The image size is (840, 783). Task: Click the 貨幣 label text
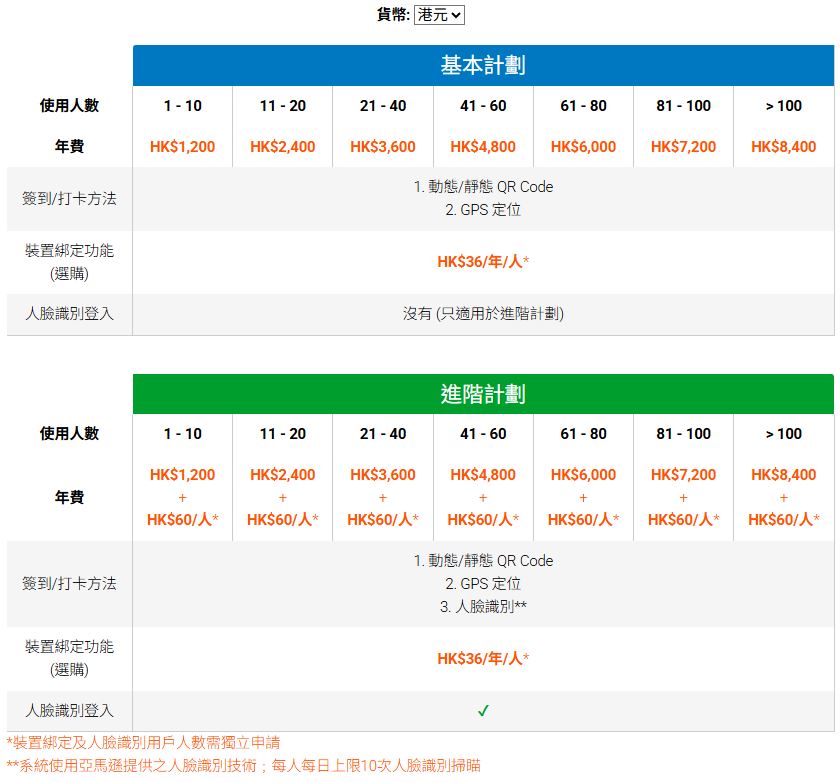point(392,15)
